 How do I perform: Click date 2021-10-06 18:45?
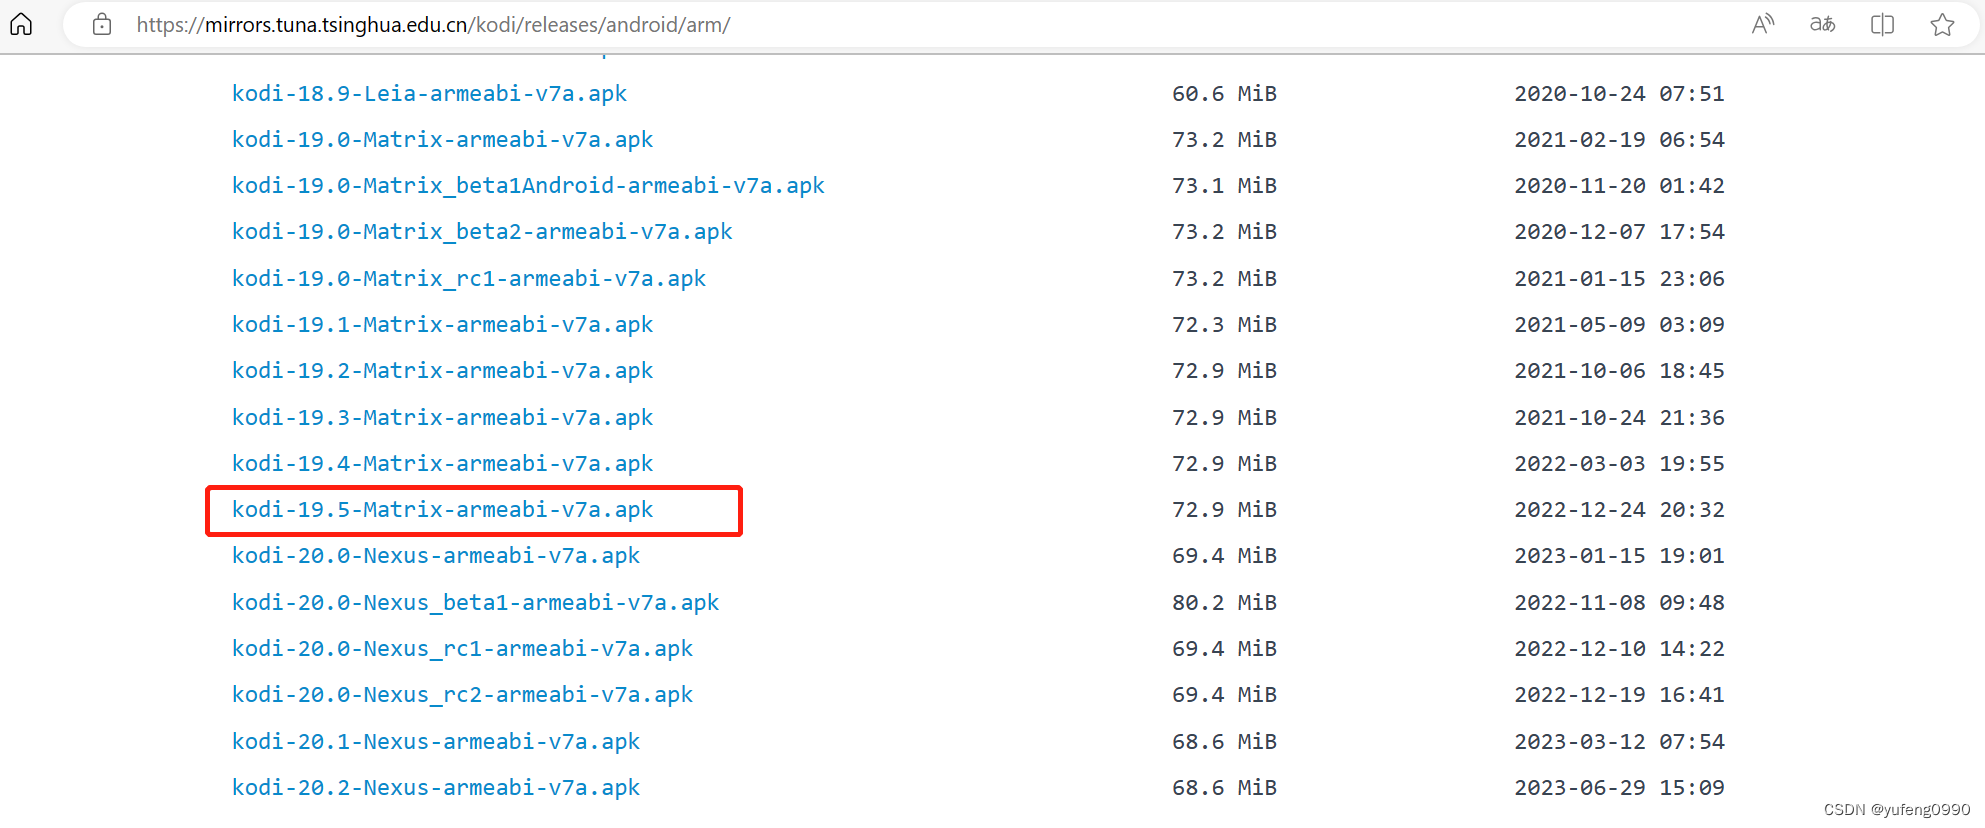tap(1619, 370)
